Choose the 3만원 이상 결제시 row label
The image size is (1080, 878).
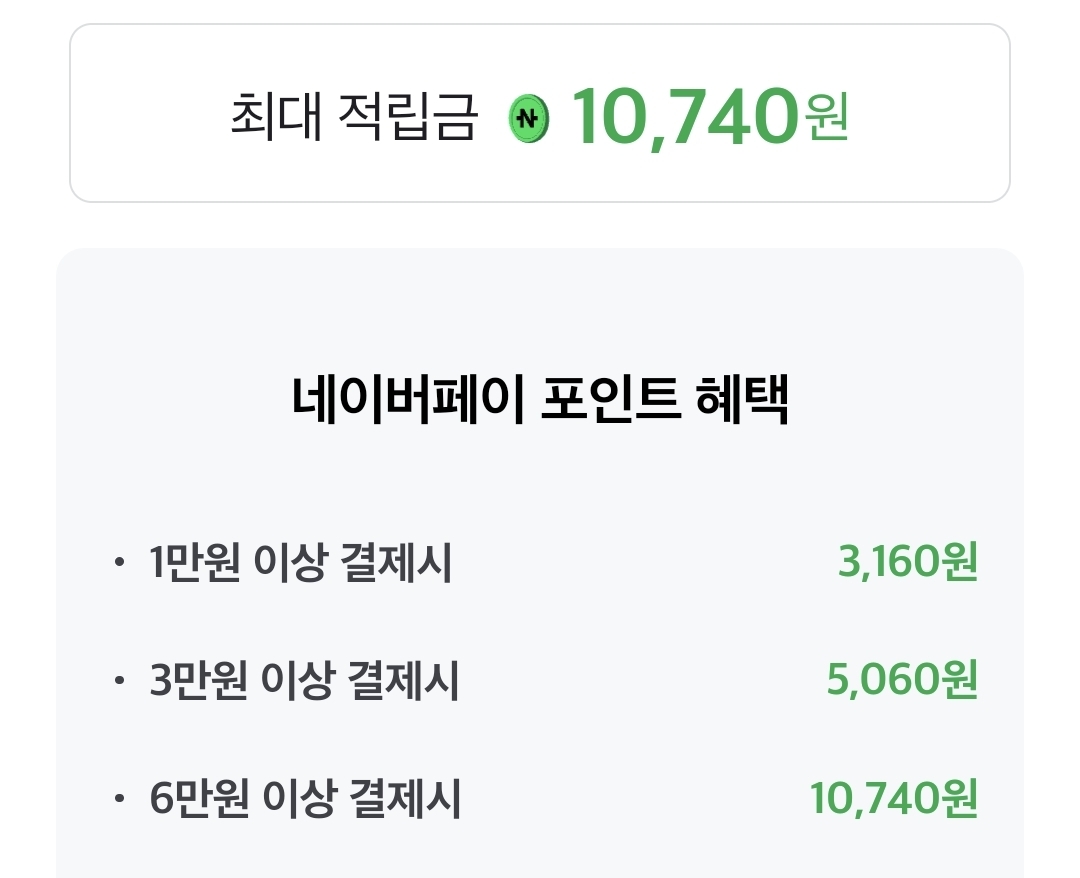point(304,682)
